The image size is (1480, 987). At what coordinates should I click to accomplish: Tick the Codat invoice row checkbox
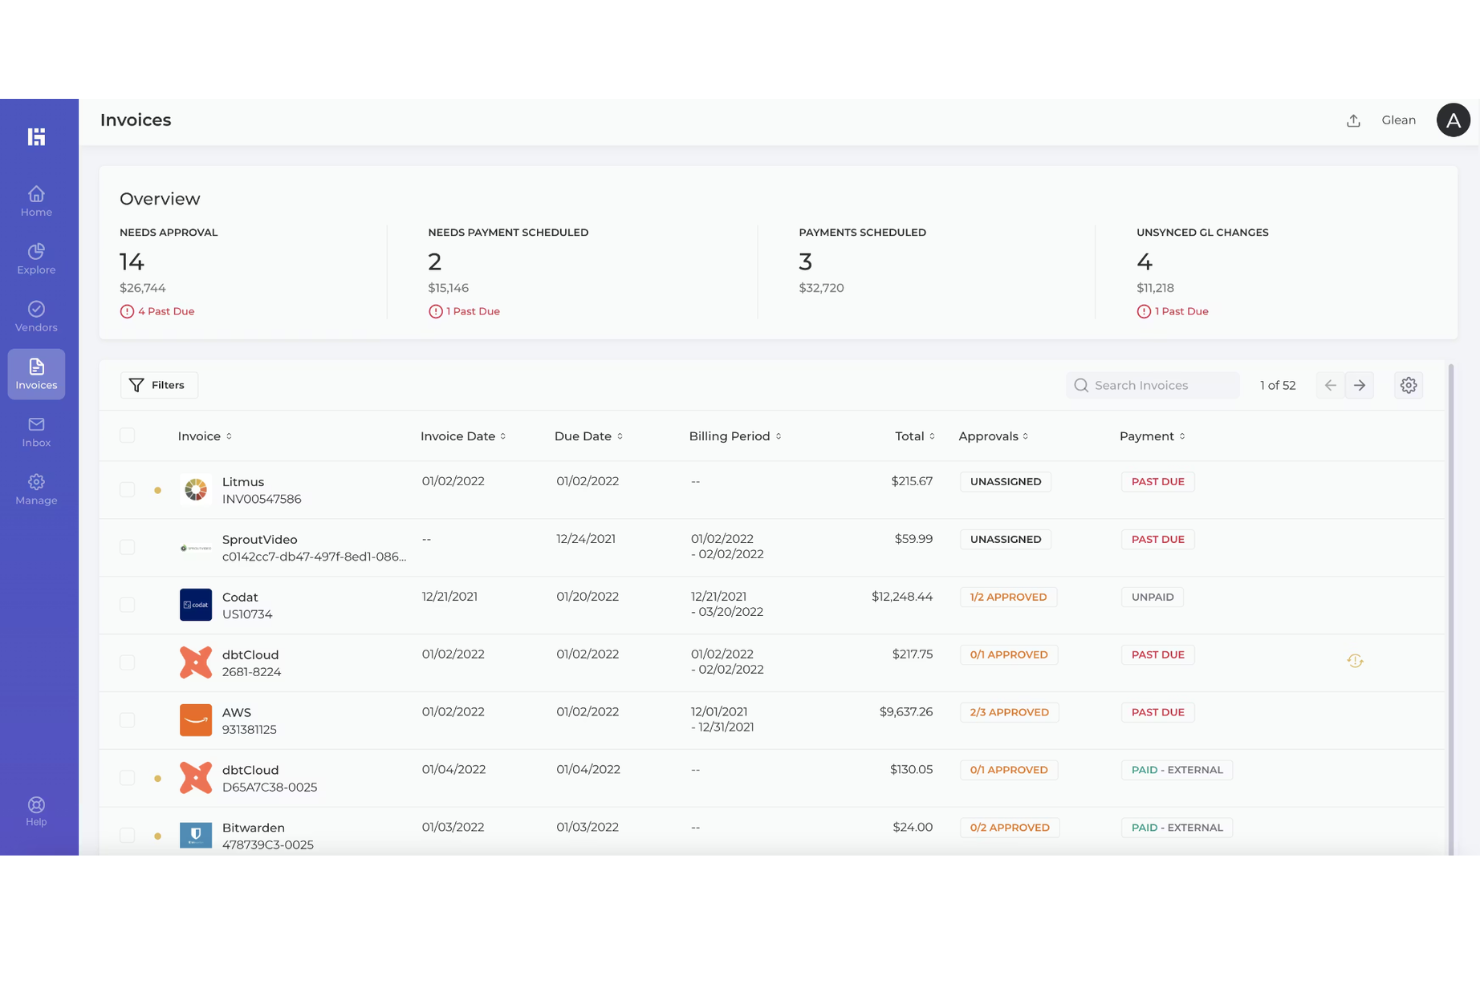[x=127, y=604]
